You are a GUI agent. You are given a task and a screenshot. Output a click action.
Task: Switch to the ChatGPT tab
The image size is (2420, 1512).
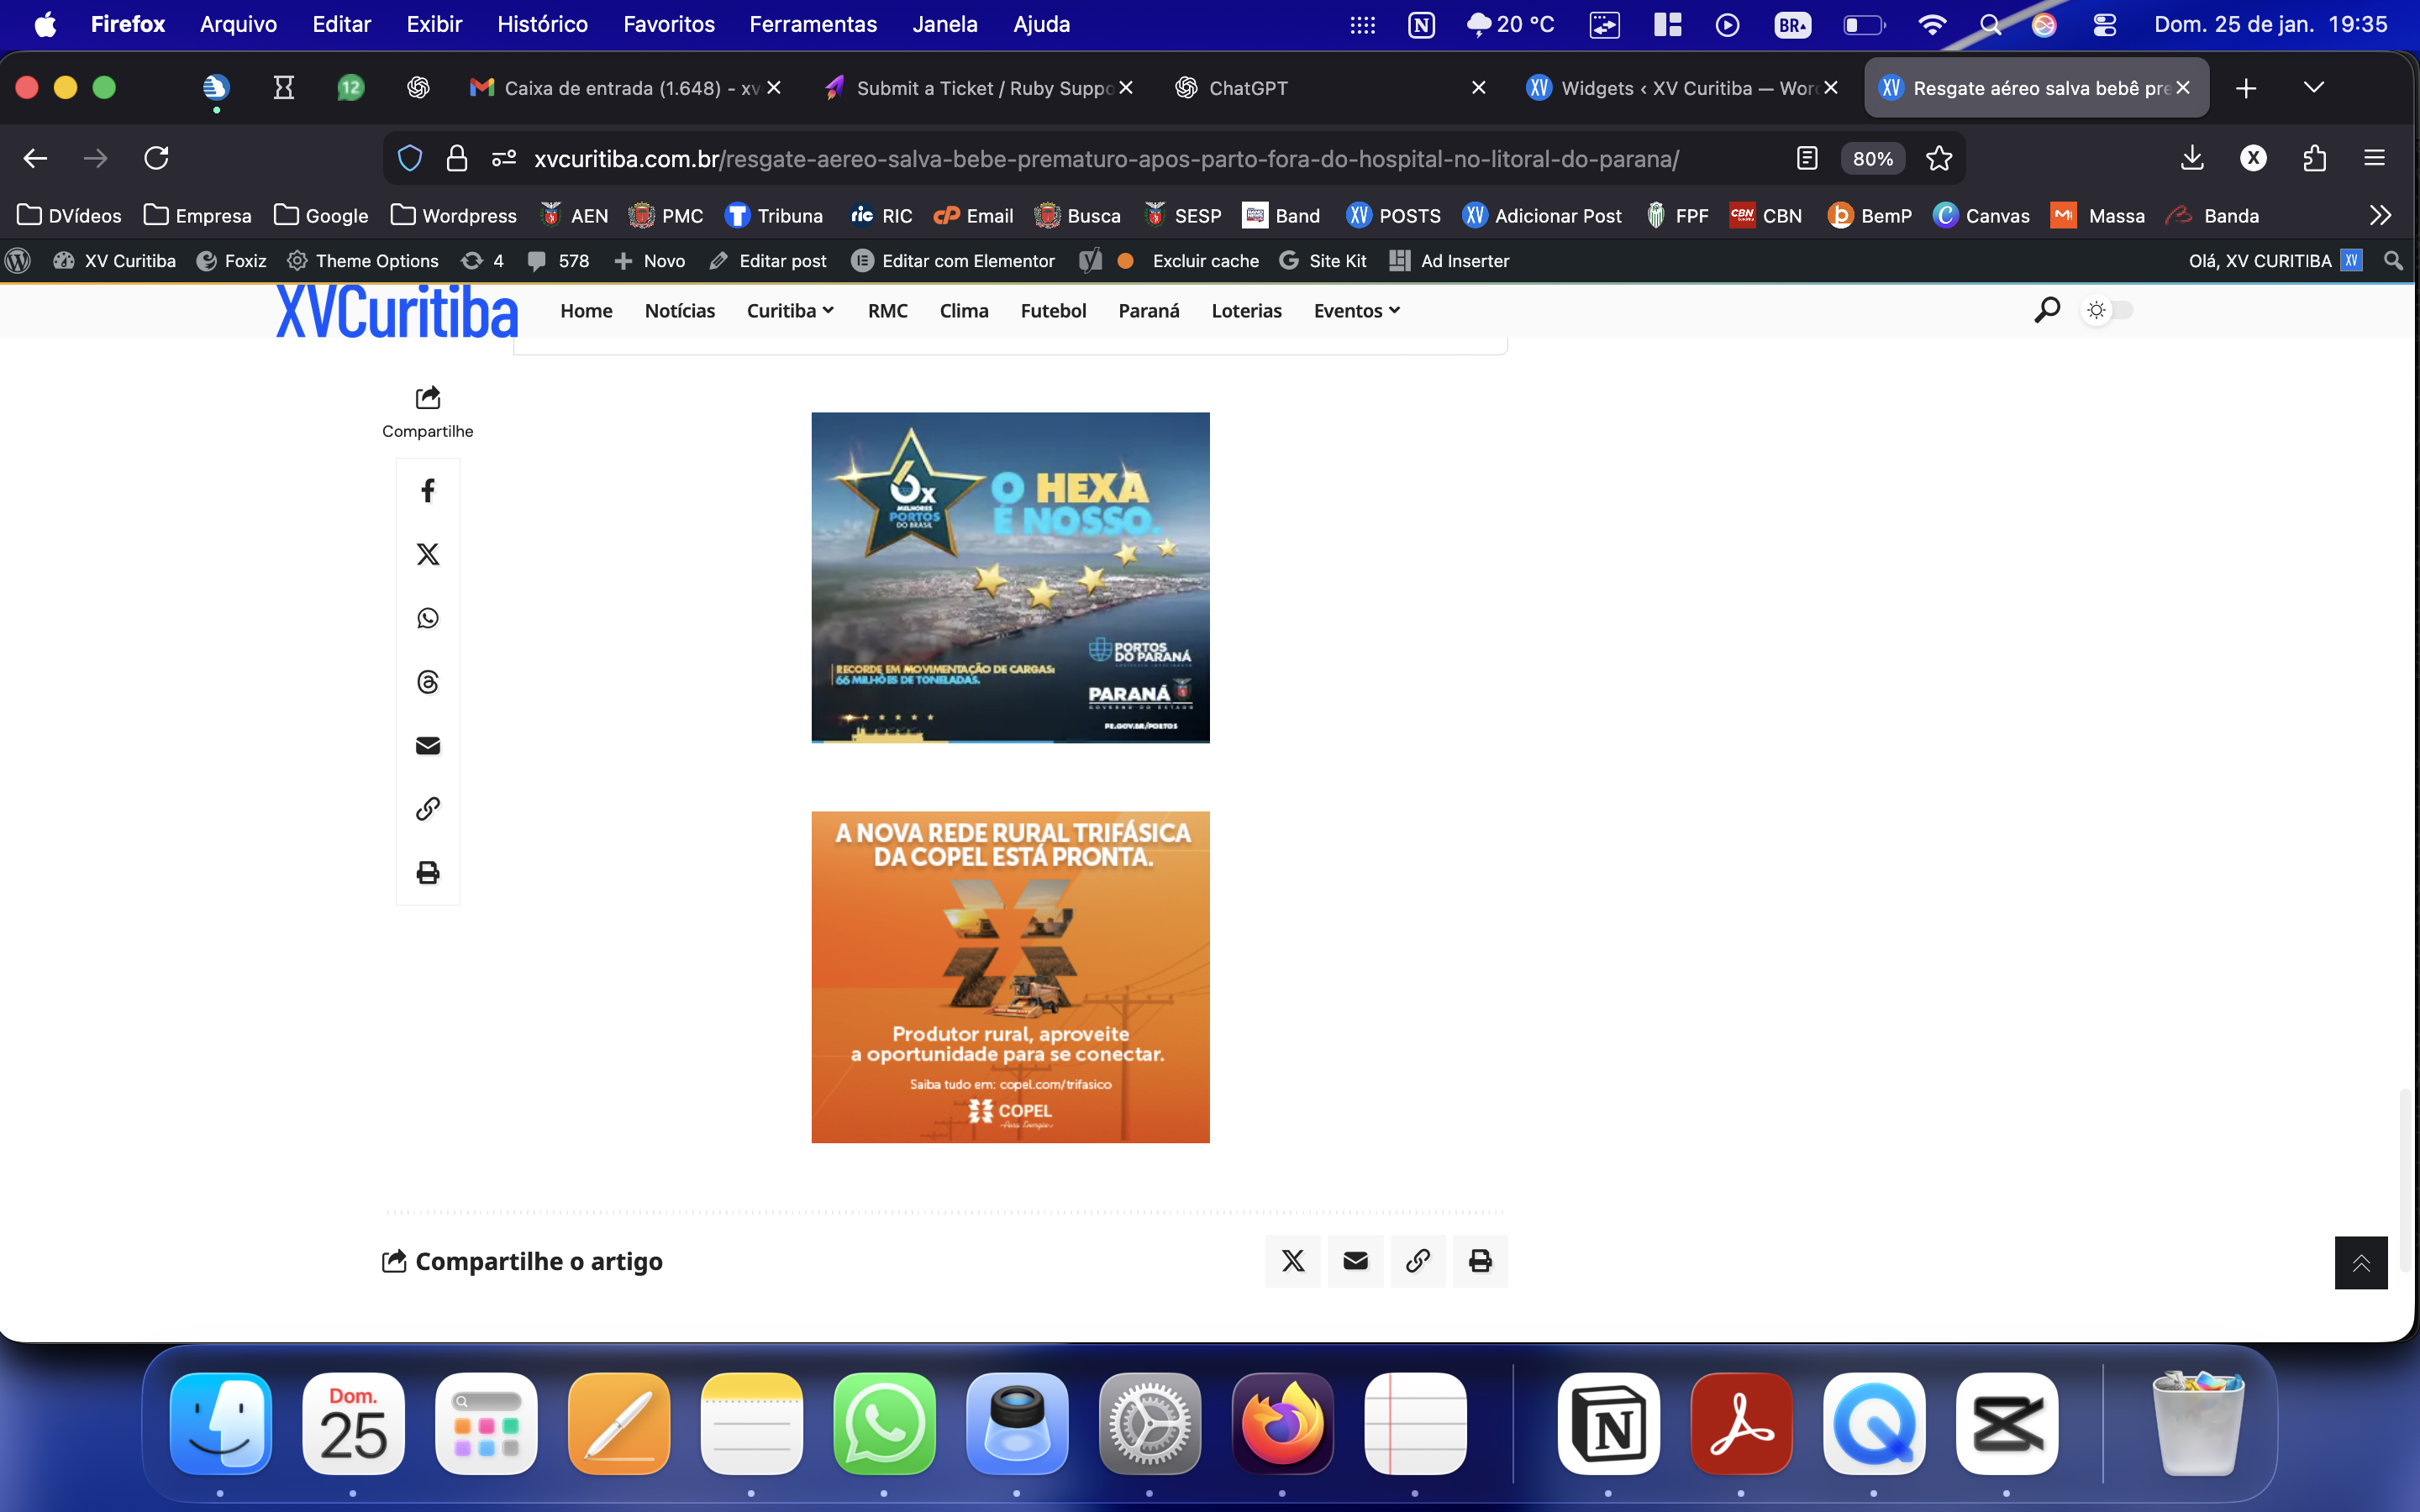1247,88
